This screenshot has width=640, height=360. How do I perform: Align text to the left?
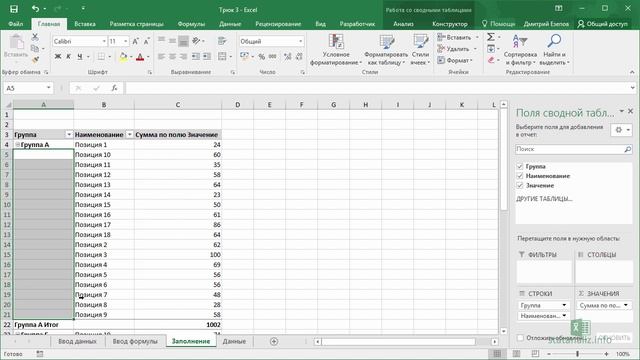pyautogui.click(x=162, y=56)
